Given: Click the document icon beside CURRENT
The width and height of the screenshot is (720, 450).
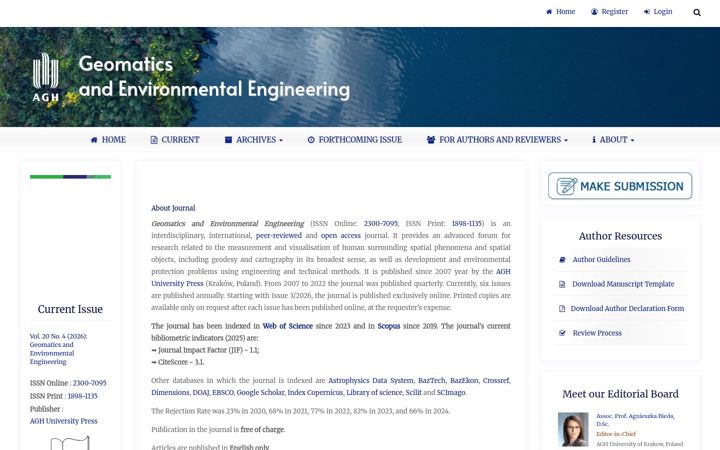Looking at the screenshot, I should click(x=154, y=140).
